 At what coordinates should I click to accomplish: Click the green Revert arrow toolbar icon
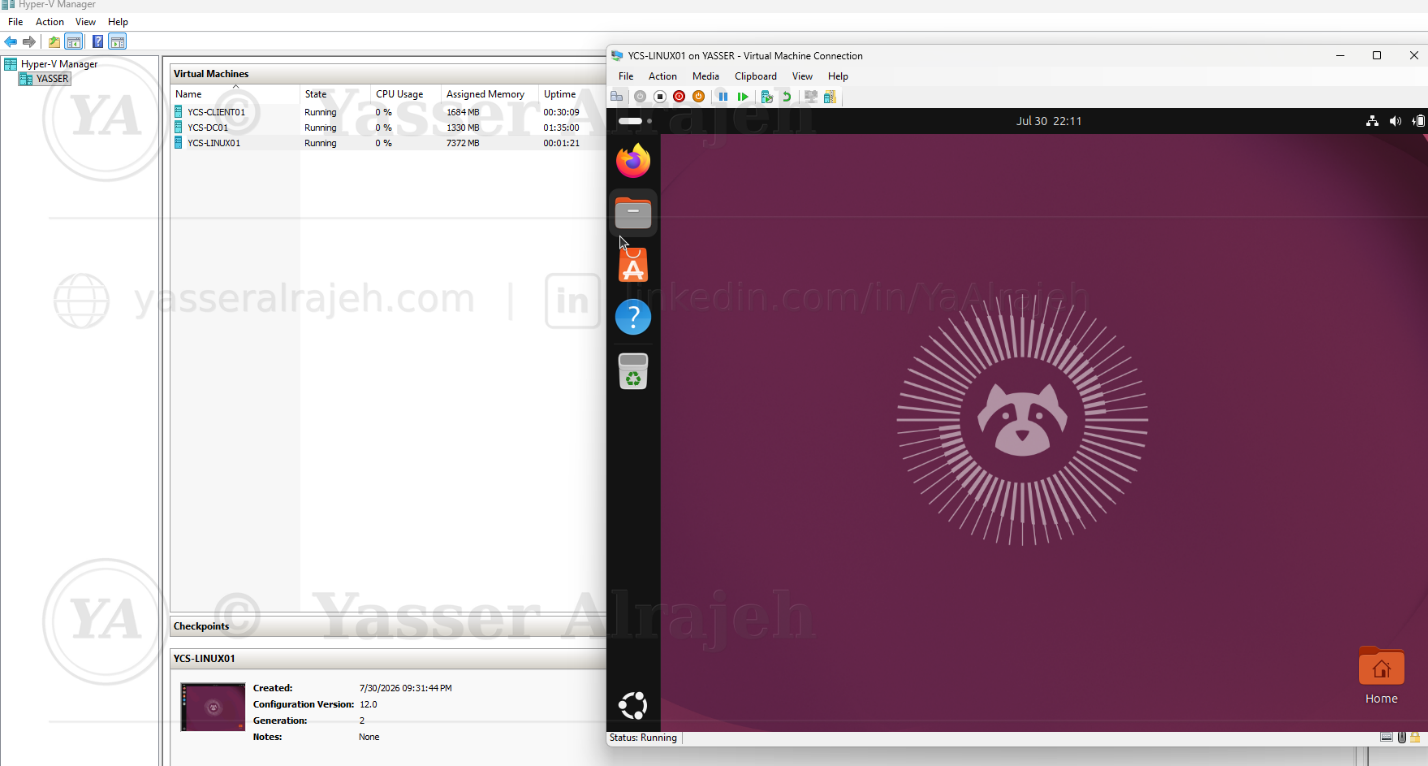(x=786, y=97)
